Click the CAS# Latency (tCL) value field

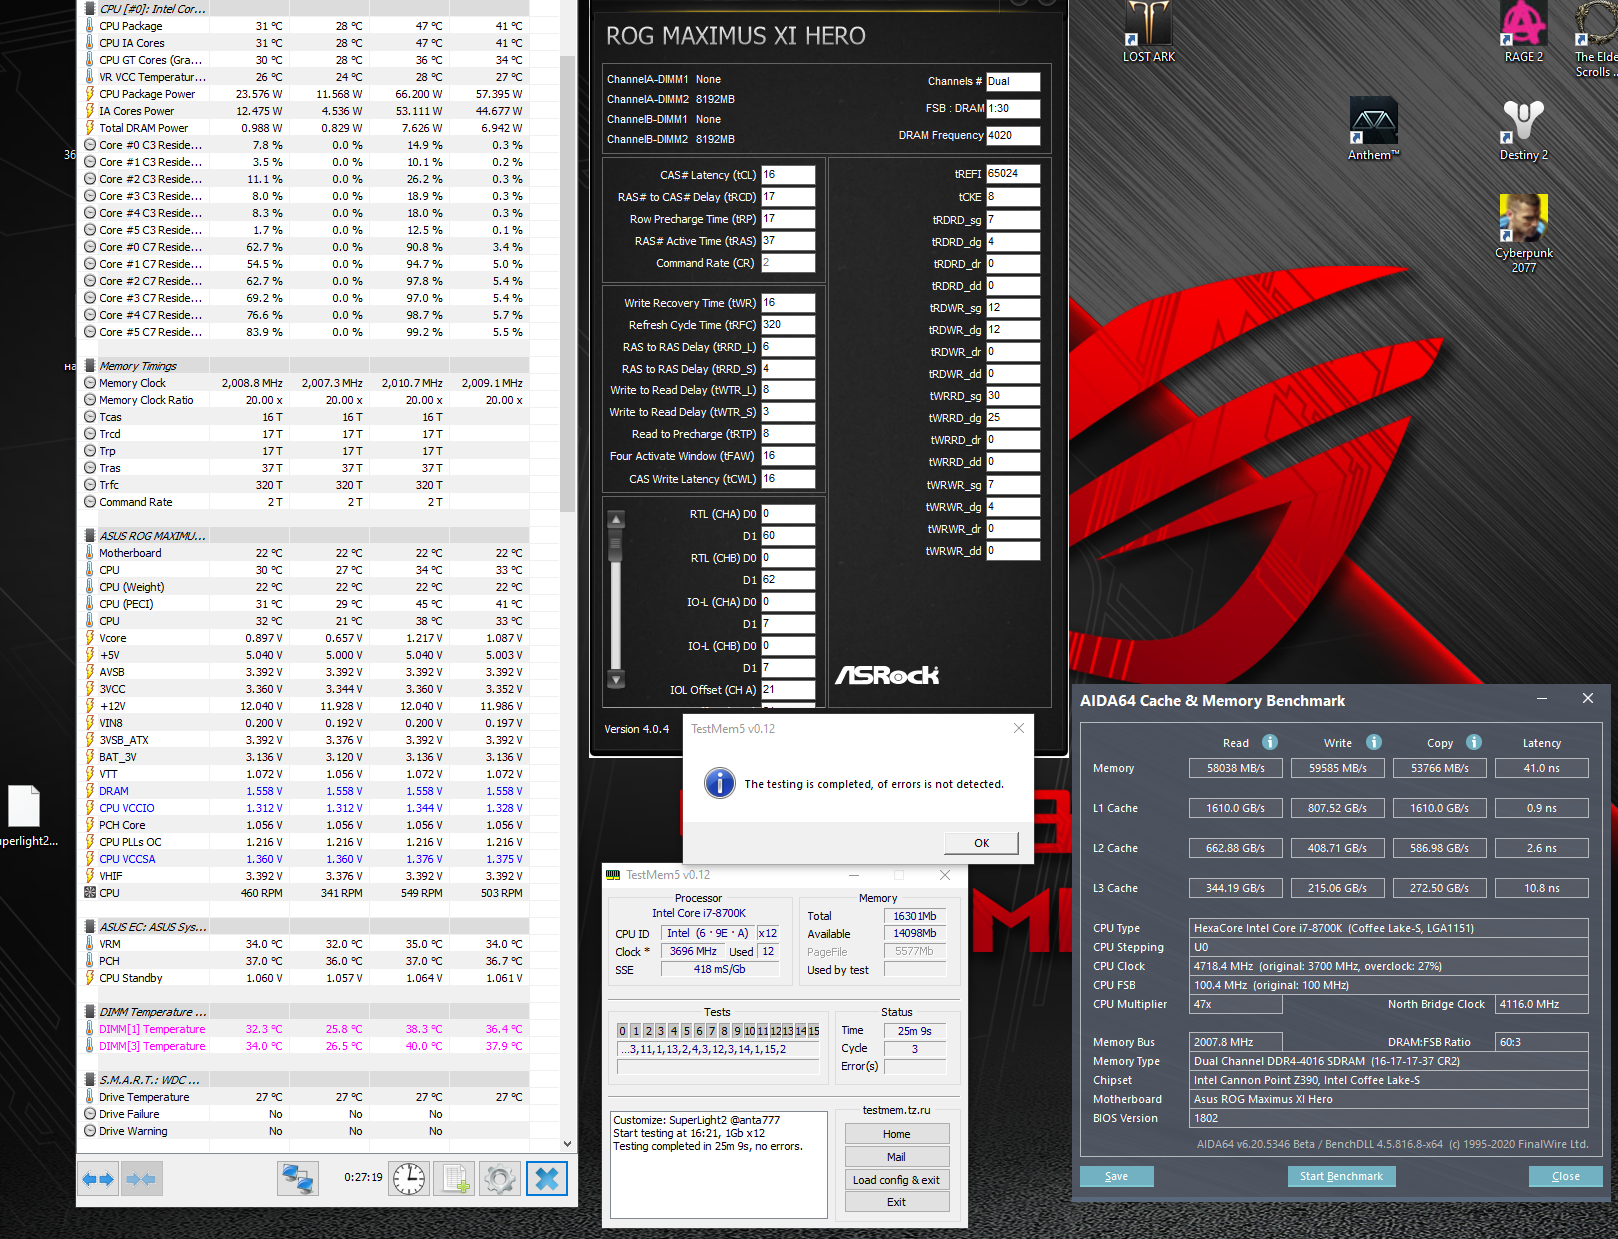788,175
